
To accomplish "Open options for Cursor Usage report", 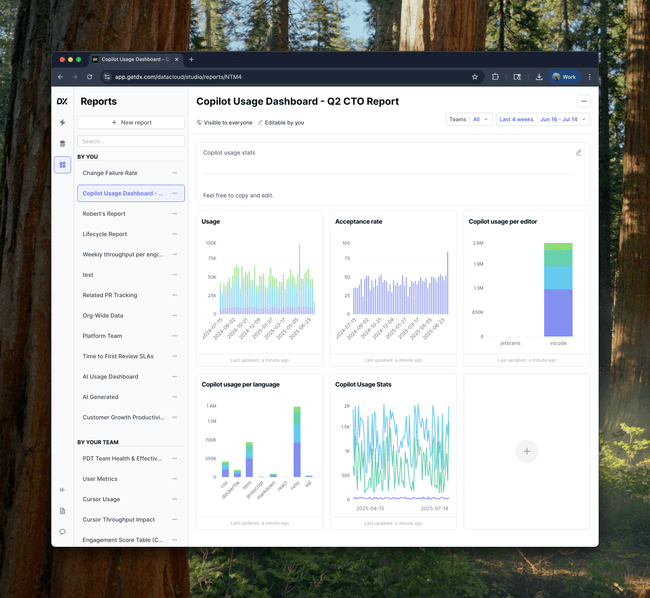I will [x=175, y=499].
